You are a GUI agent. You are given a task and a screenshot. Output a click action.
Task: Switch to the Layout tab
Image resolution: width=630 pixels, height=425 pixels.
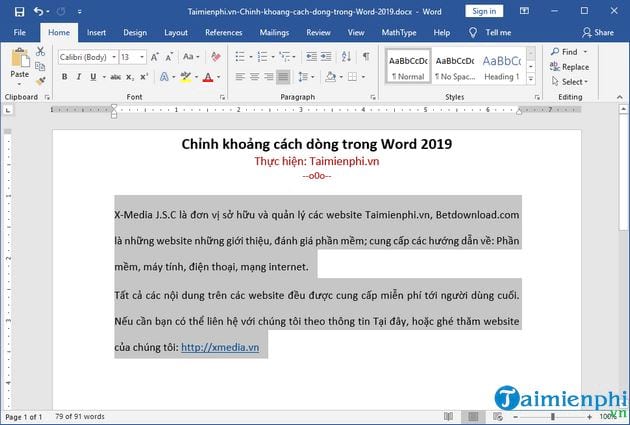(176, 33)
